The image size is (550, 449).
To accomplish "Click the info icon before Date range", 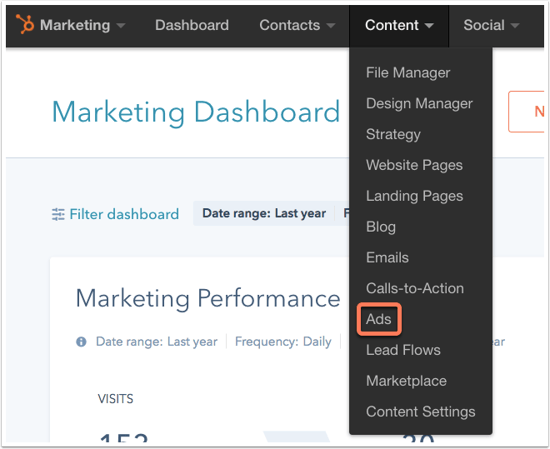I will tap(81, 342).
